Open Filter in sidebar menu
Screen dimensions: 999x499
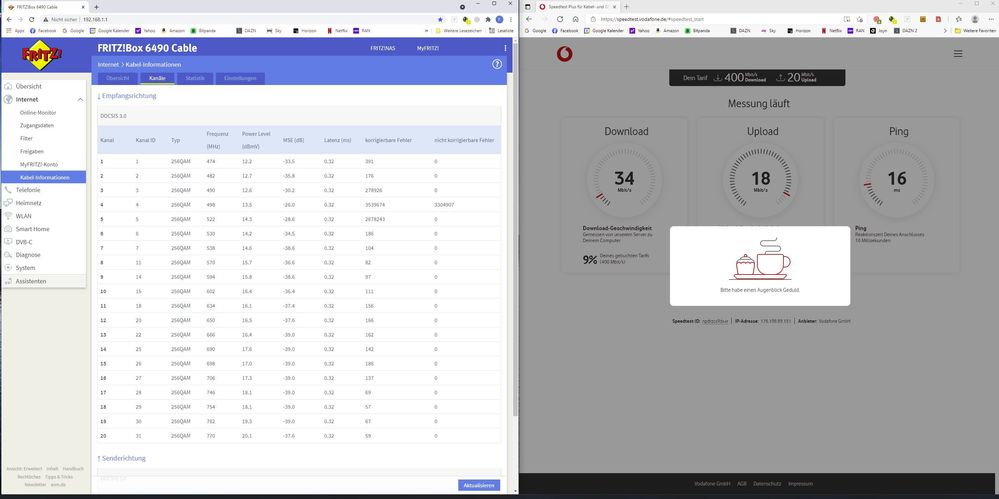coord(26,138)
